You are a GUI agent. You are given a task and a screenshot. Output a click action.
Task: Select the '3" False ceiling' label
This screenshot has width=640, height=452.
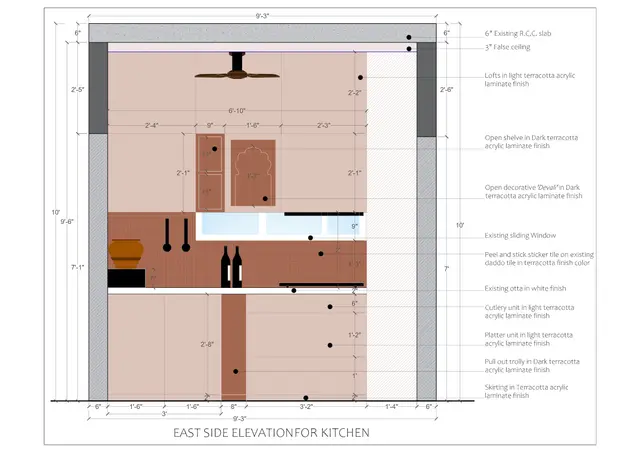[507, 47]
